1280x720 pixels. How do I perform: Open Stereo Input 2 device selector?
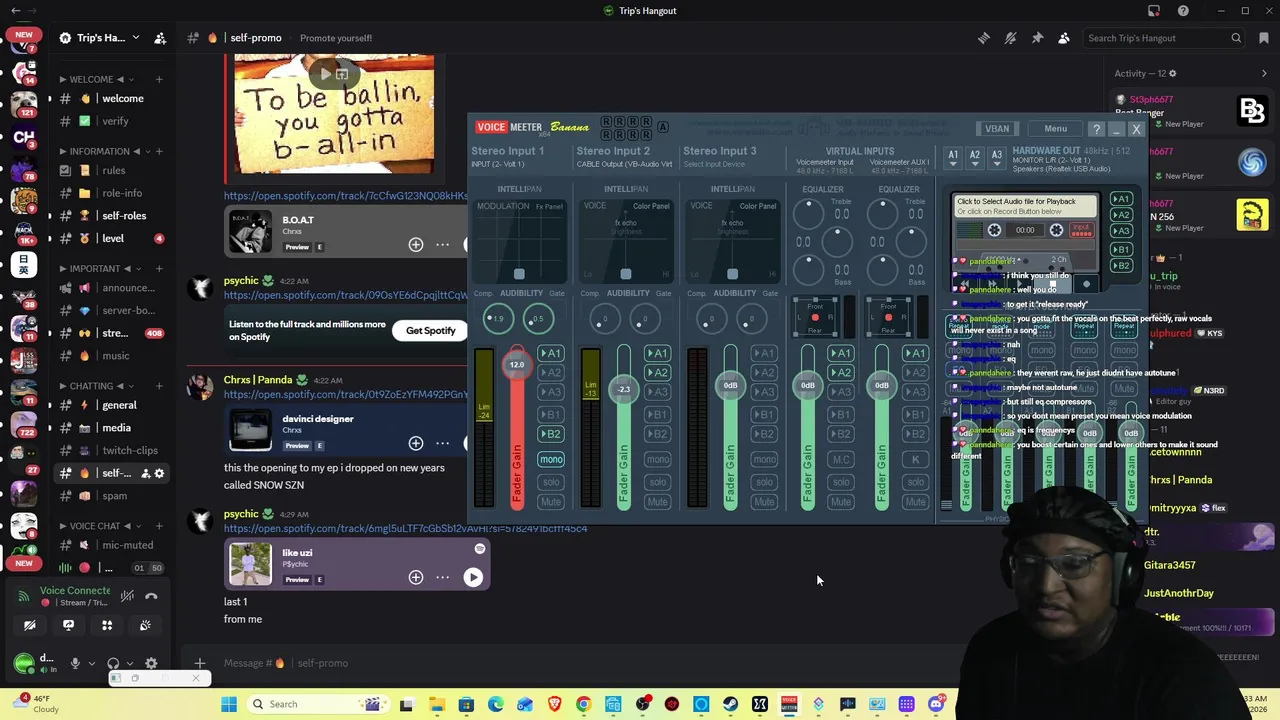point(624,164)
